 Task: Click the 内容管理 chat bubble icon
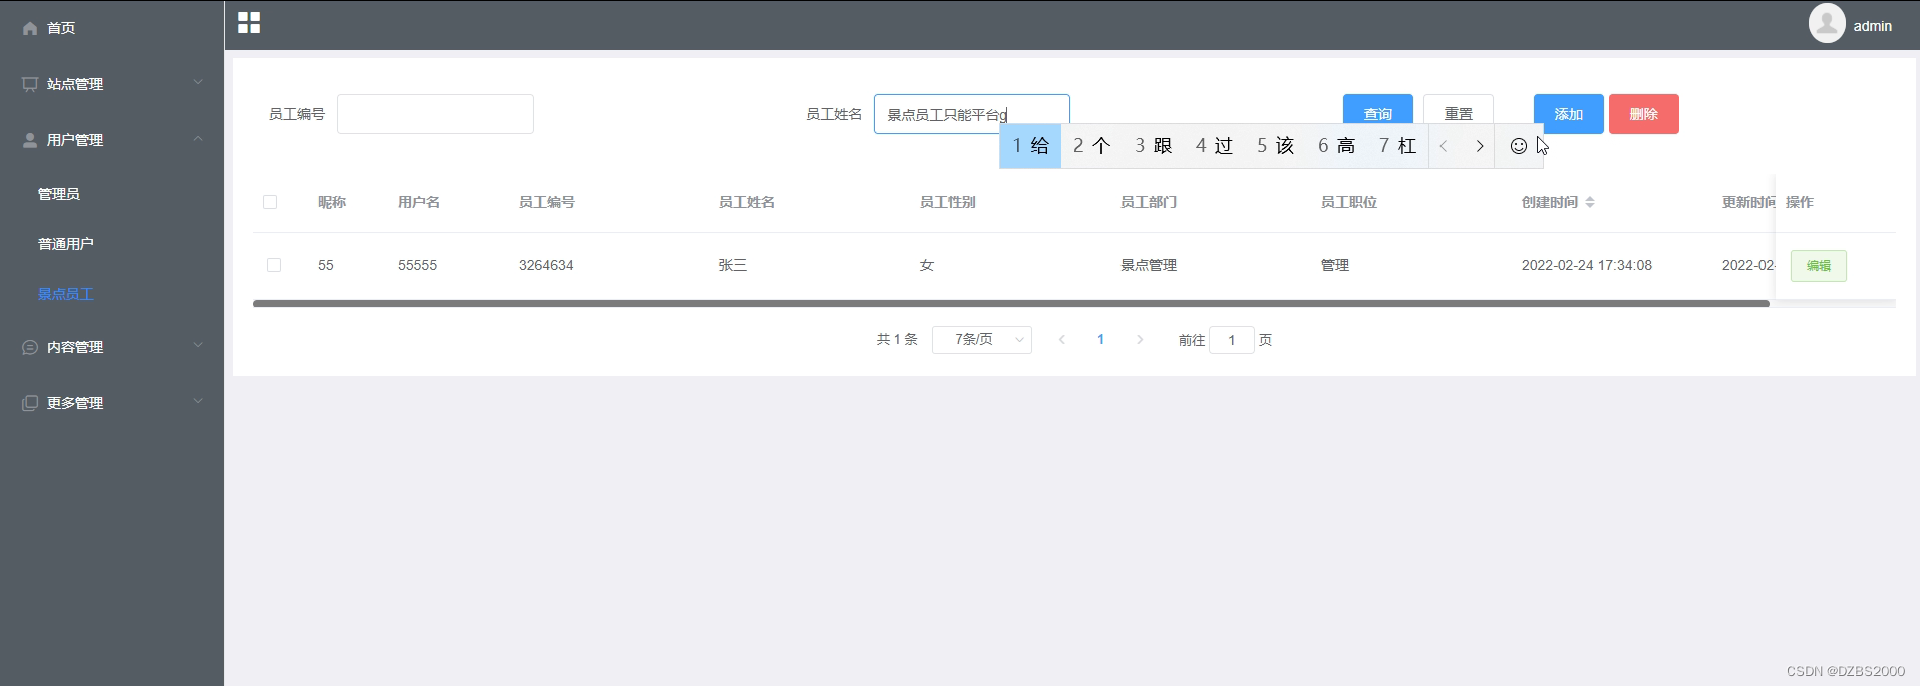pyautogui.click(x=30, y=347)
